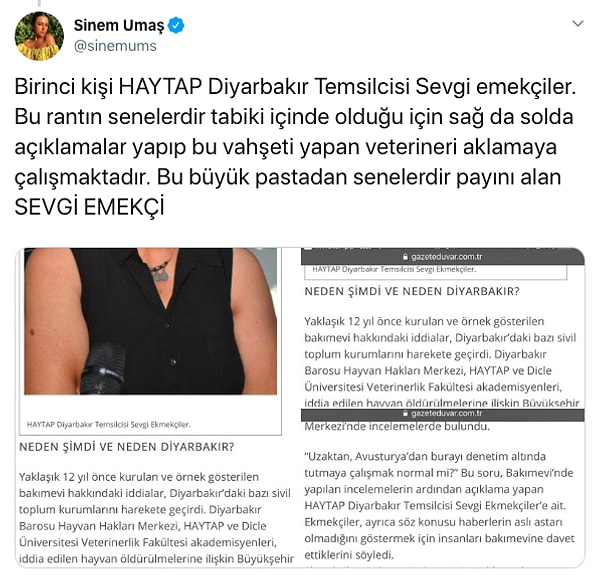
Task: Click the NEDEN ŞİMDİ heading in the right screenshot
Action: [412, 291]
